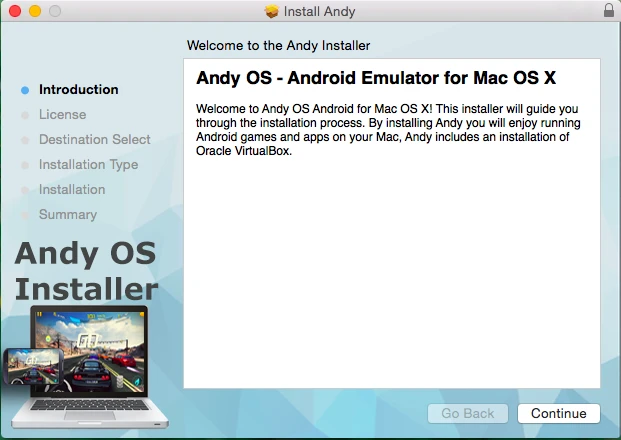Open the Installation Type step
This screenshot has height=440, width=621.
[x=88, y=165]
